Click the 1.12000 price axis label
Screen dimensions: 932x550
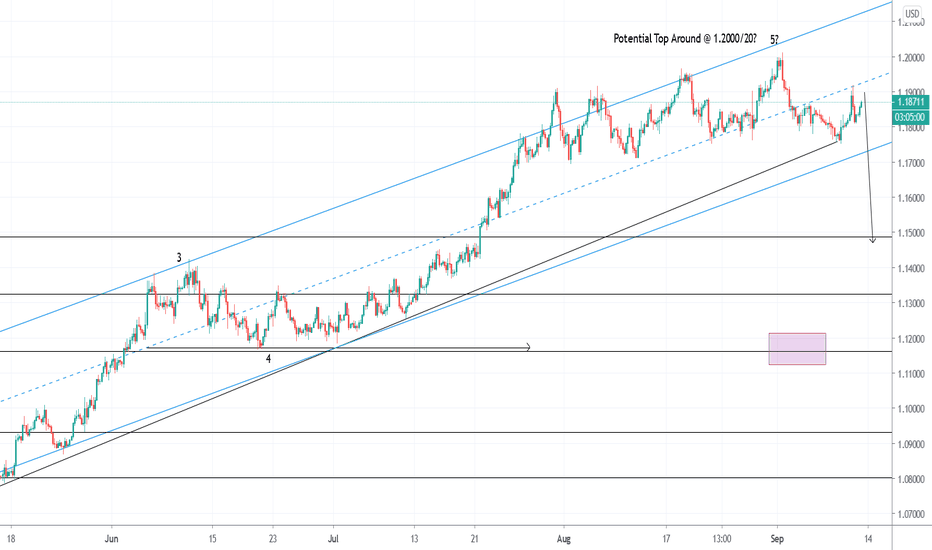coord(911,339)
